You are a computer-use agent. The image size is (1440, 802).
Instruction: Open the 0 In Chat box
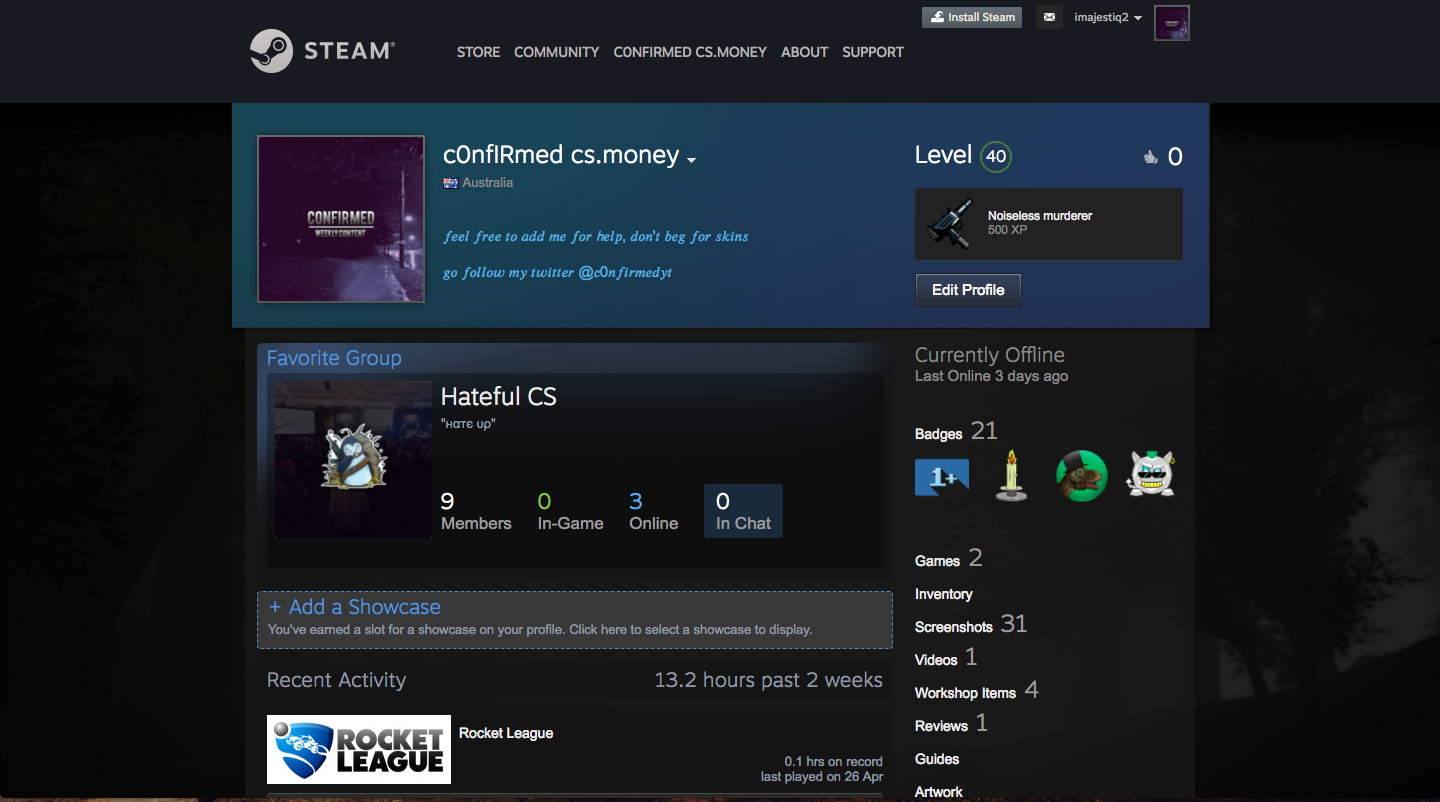pyautogui.click(x=743, y=511)
